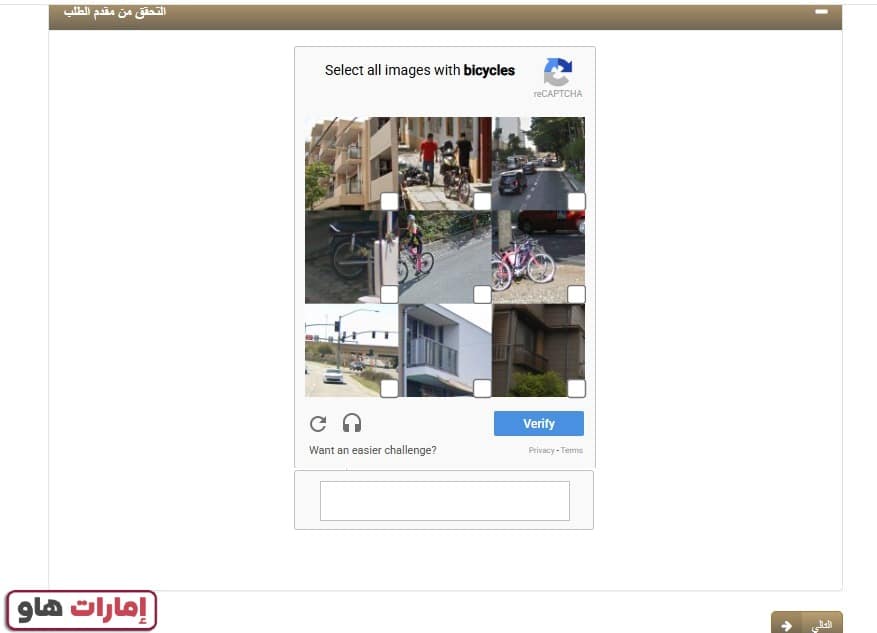Open the Privacy link
The width and height of the screenshot is (877, 633).
click(x=541, y=451)
